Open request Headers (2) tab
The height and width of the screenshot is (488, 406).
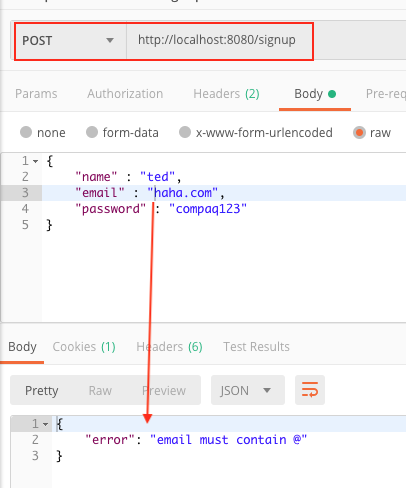coord(226,94)
